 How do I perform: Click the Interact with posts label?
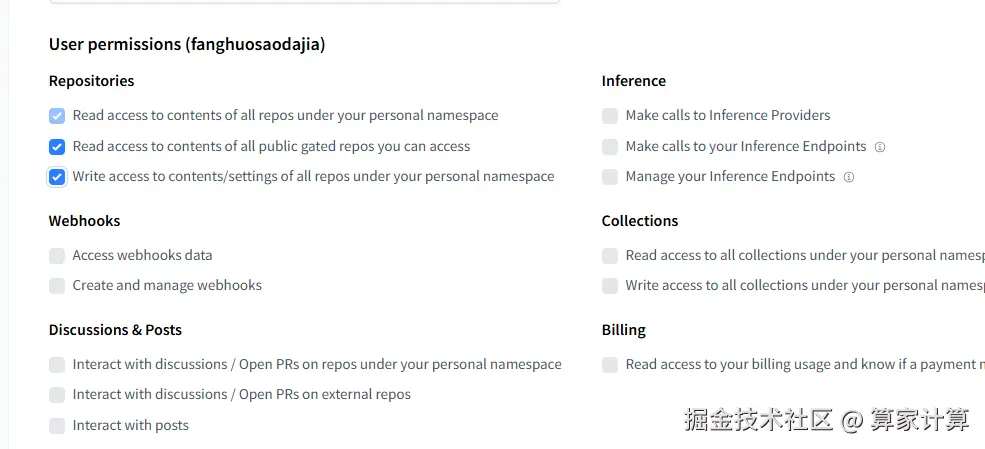pyautogui.click(x=130, y=426)
